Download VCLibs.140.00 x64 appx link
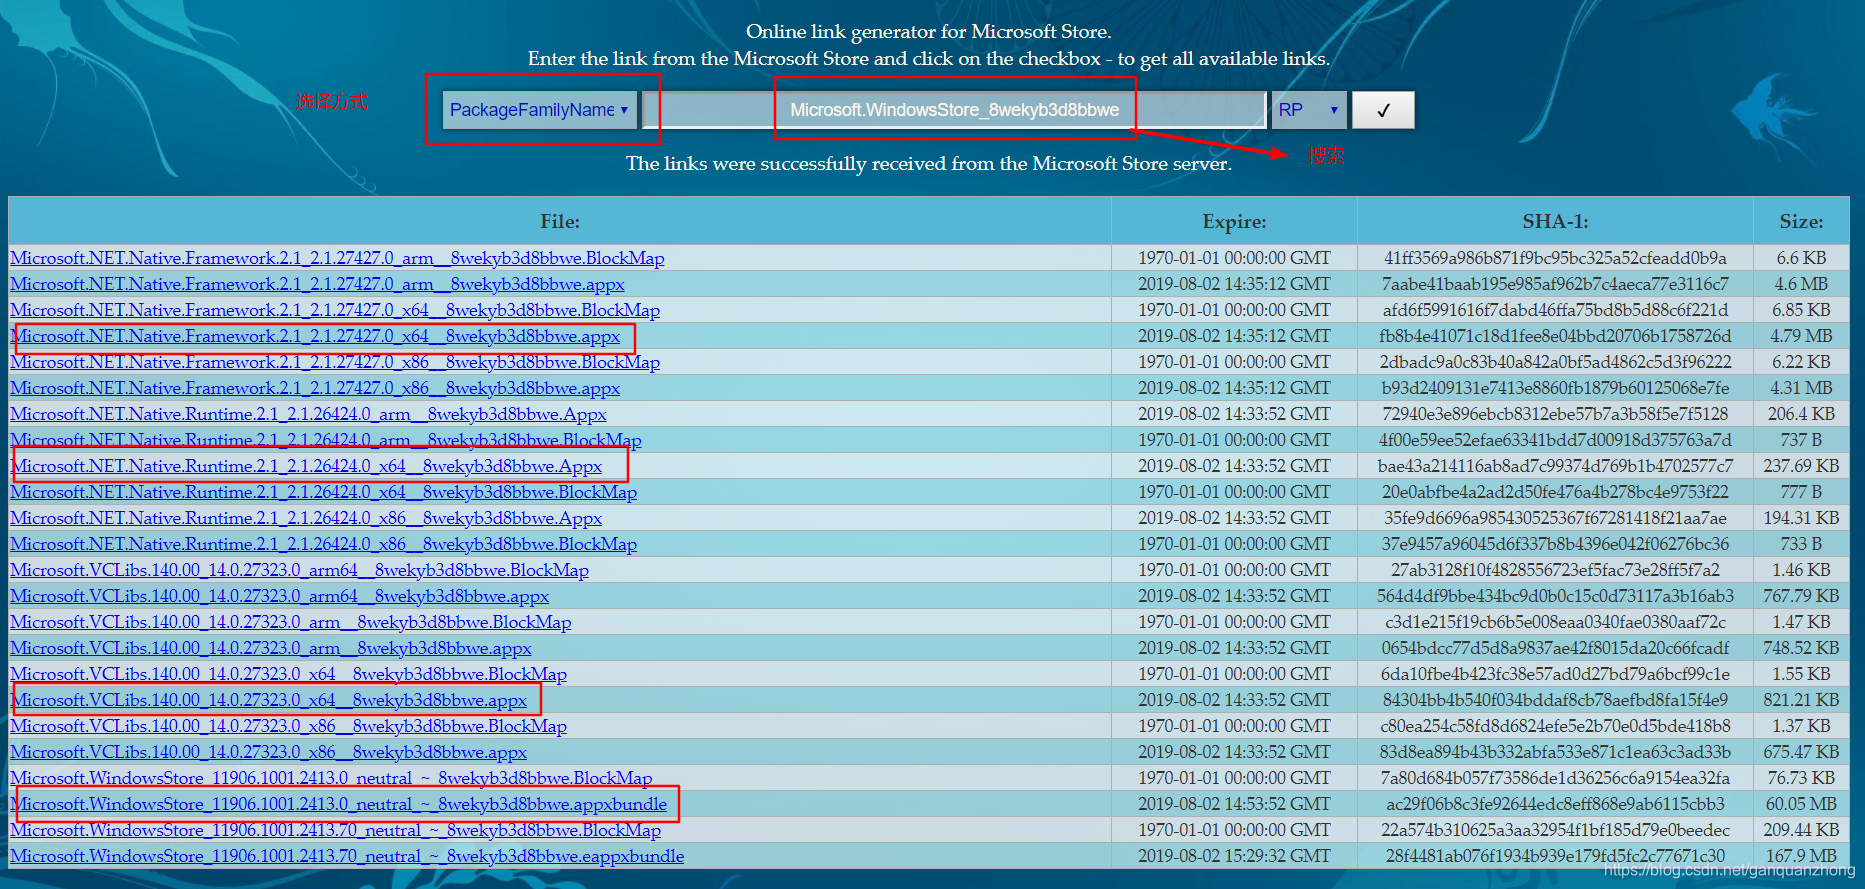 (x=268, y=700)
